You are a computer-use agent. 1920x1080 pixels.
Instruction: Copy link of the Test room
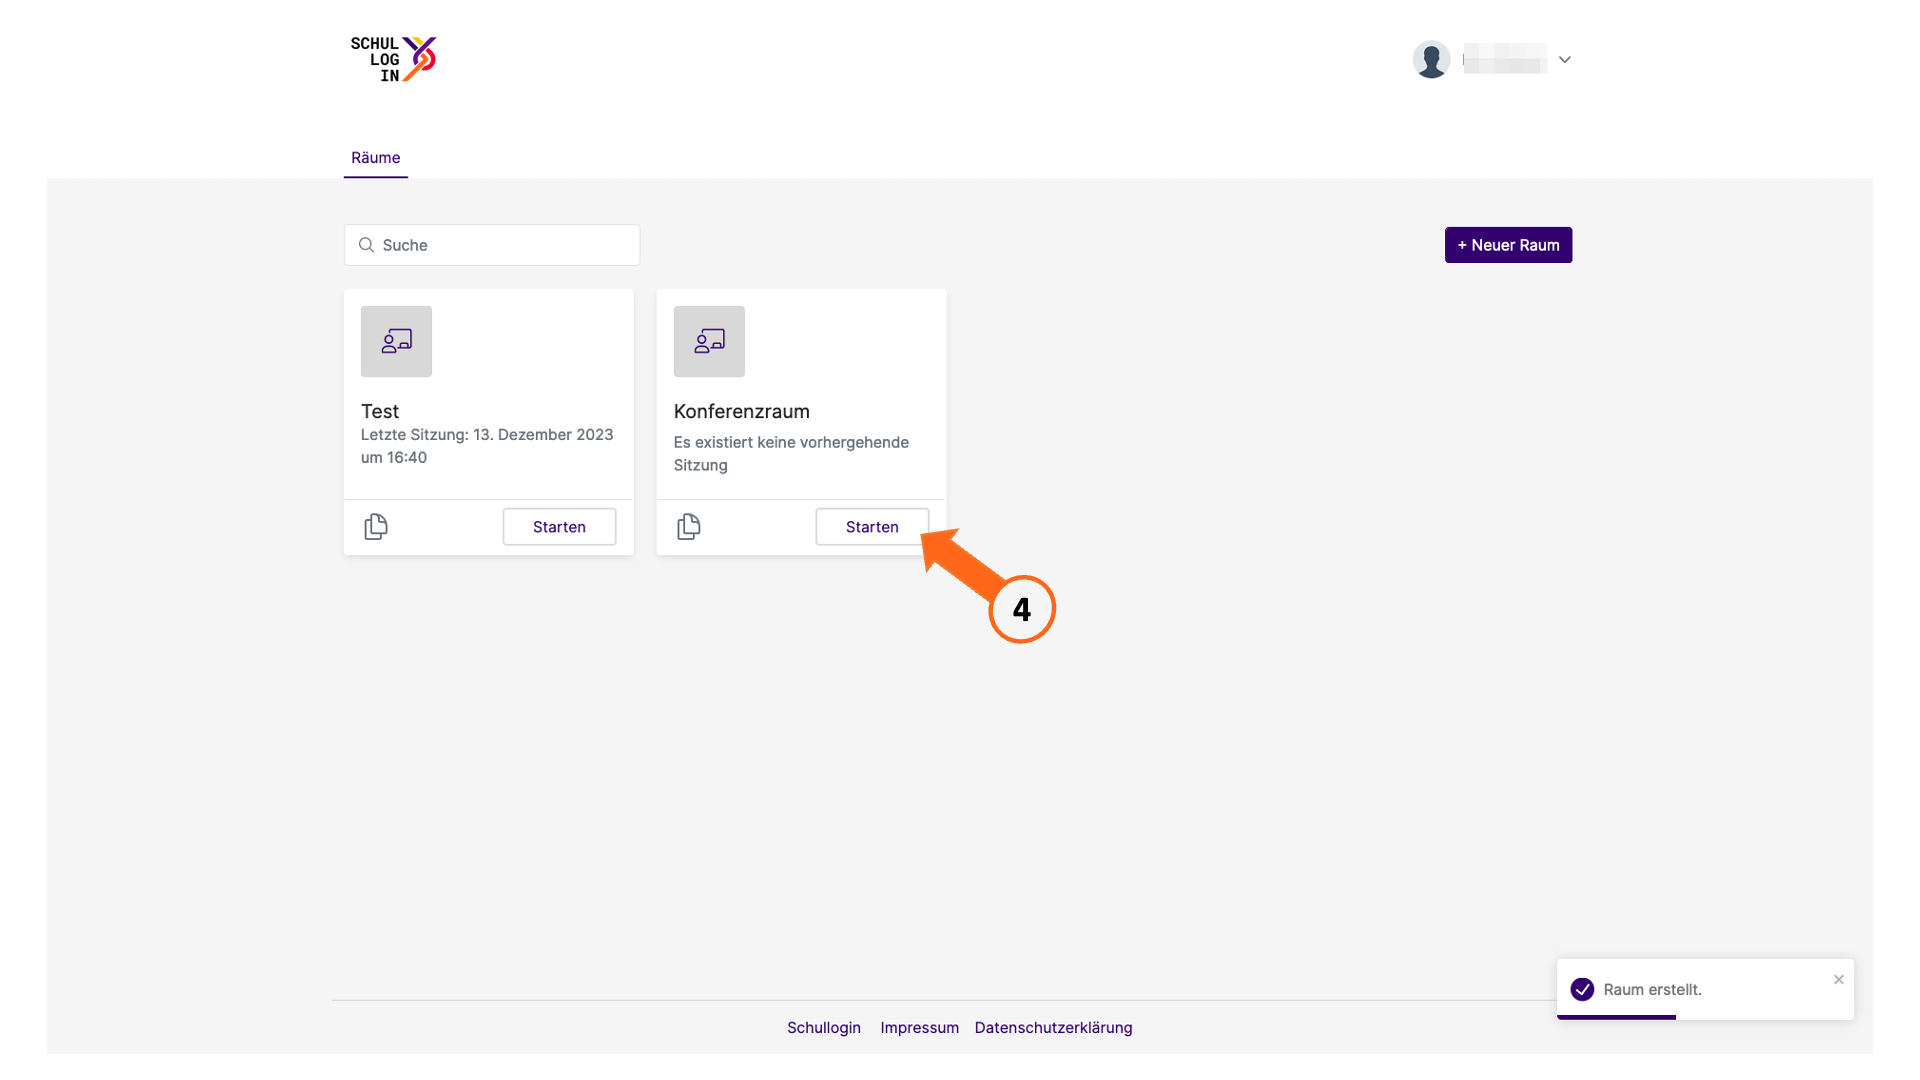point(376,527)
